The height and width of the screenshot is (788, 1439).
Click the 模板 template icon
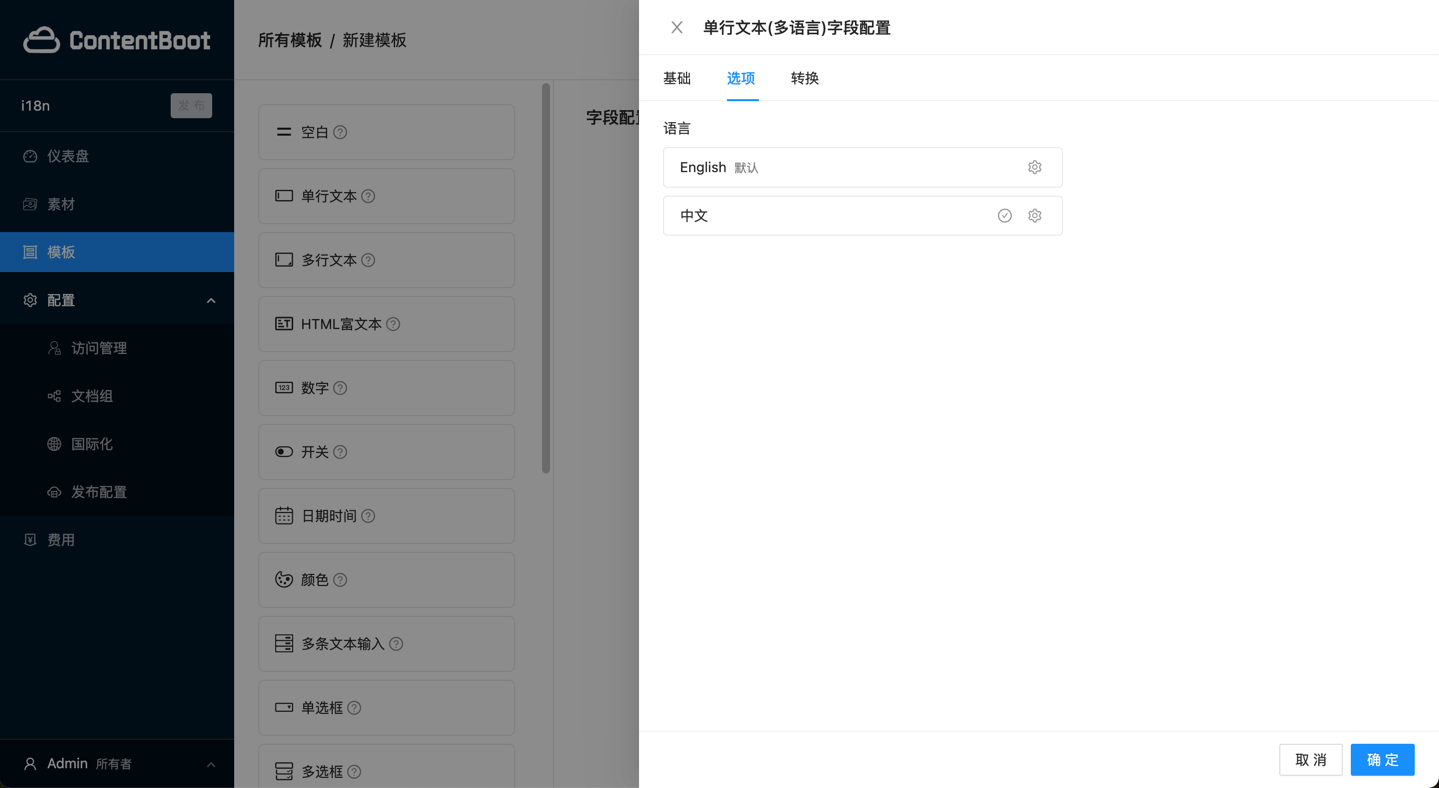tap(30, 252)
